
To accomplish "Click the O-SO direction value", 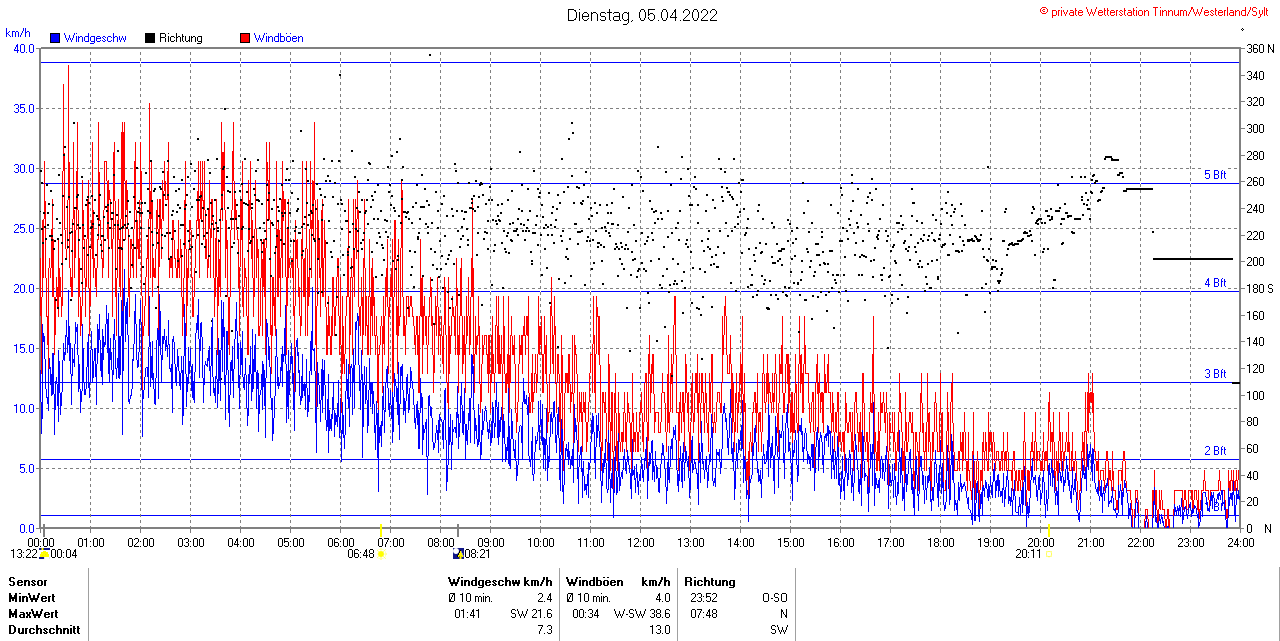I will pos(773,598).
